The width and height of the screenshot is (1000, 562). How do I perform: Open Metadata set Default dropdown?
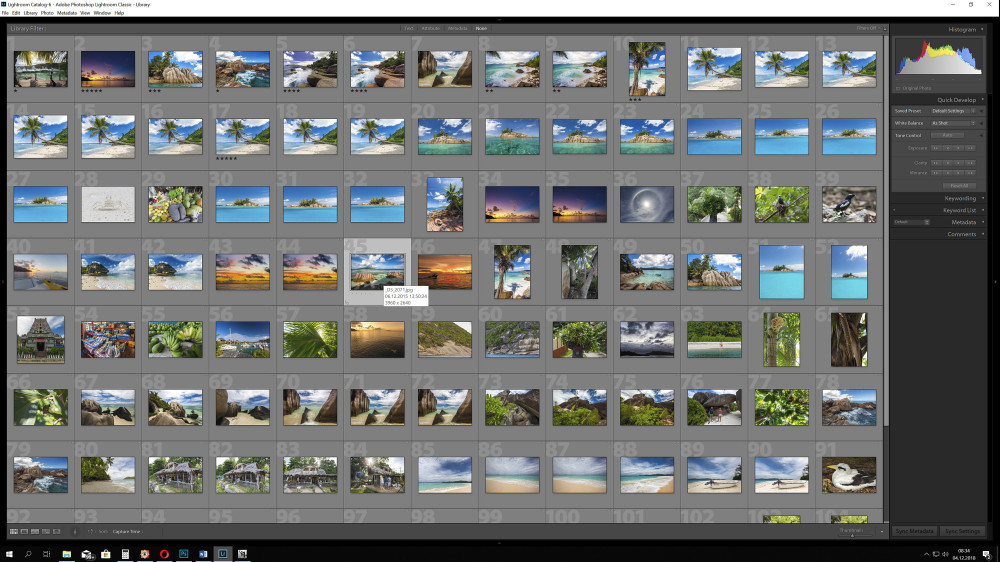(911, 222)
